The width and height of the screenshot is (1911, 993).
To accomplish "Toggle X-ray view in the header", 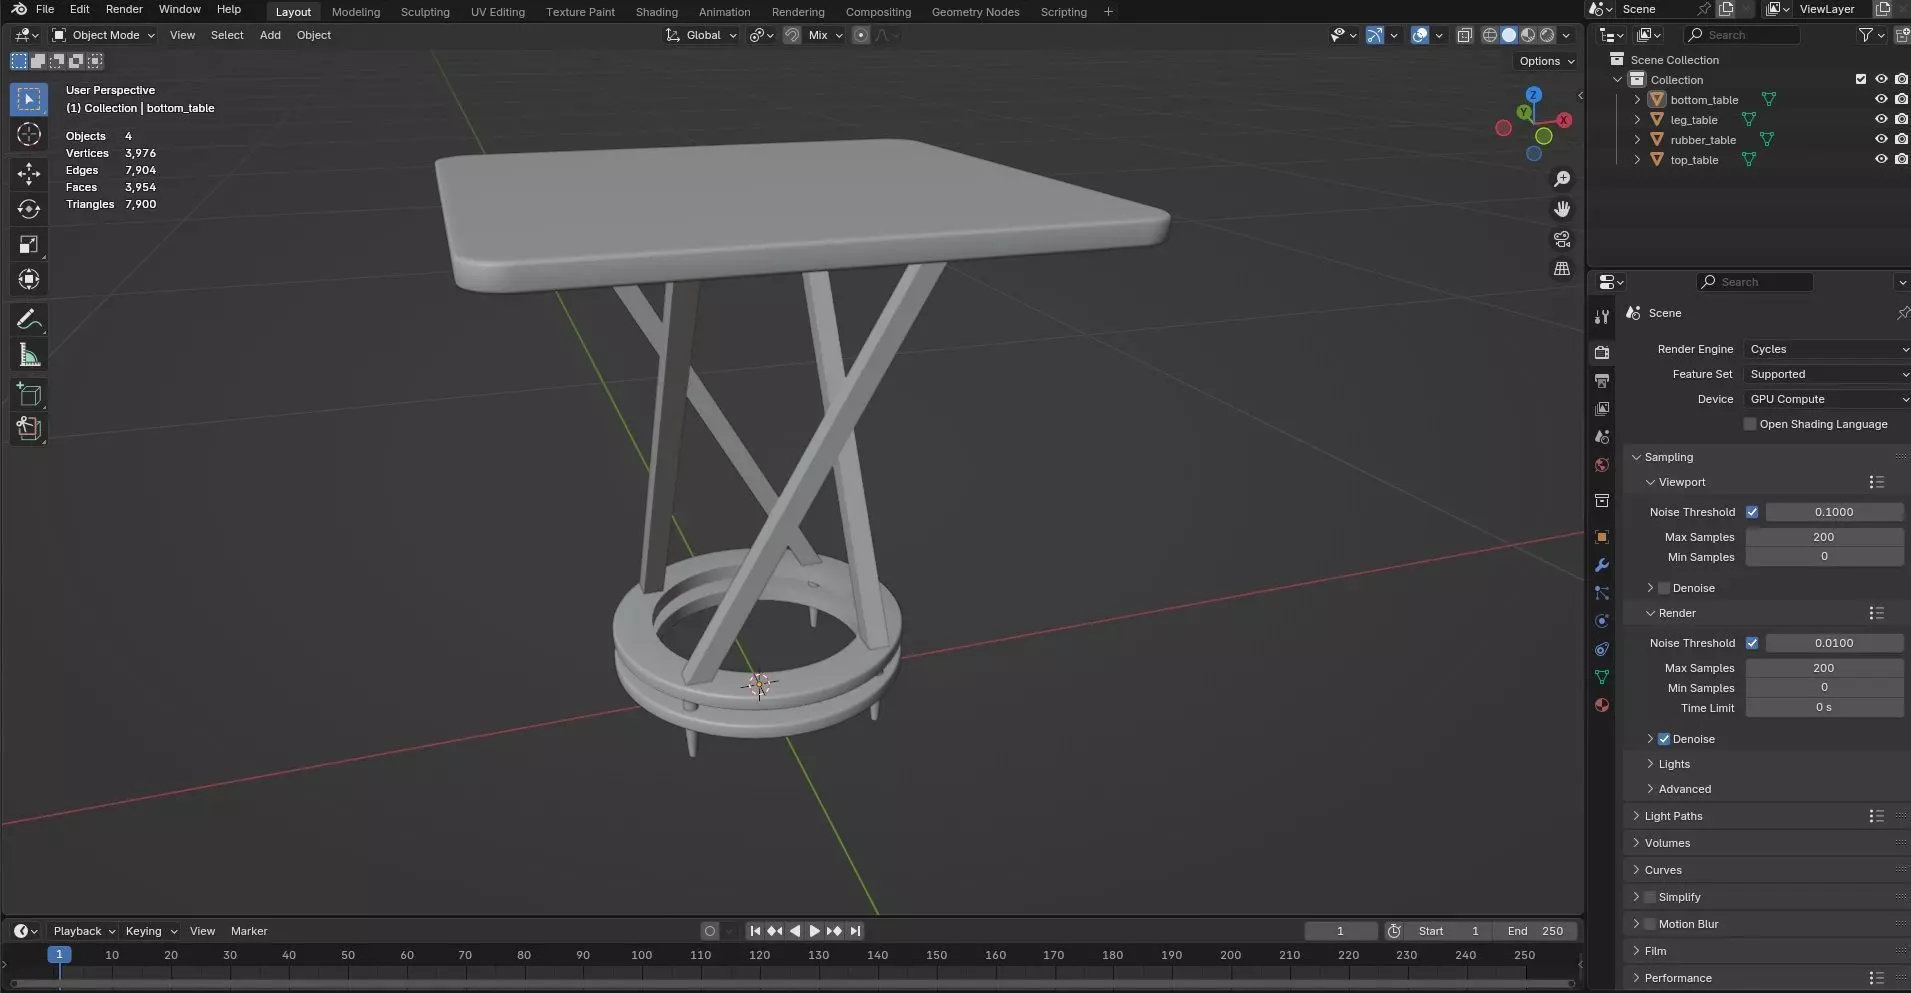I will coord(1464,35).
